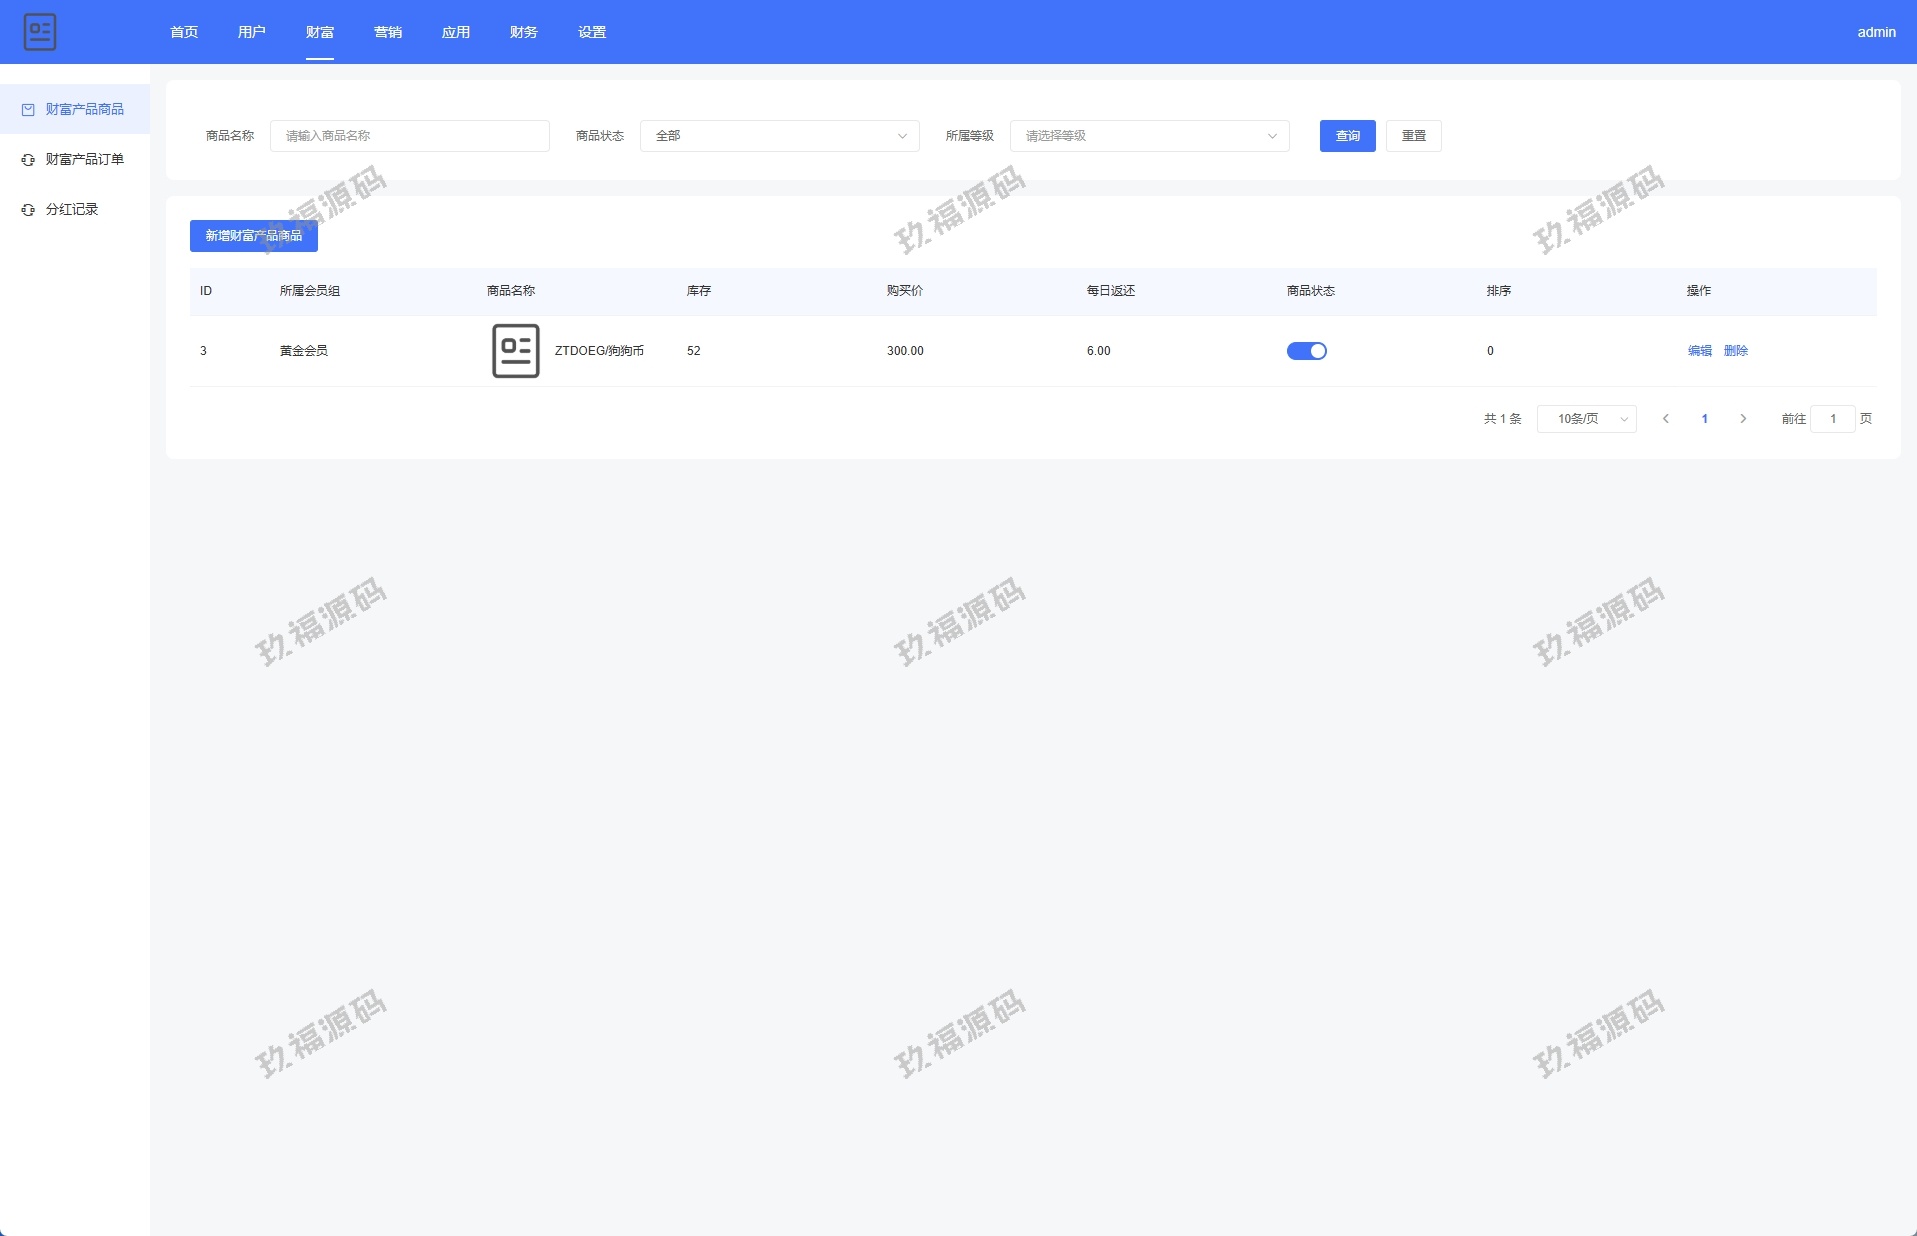
Task: Click the 财富产品商品 sidebar icon
Action: tap(28, 110)
